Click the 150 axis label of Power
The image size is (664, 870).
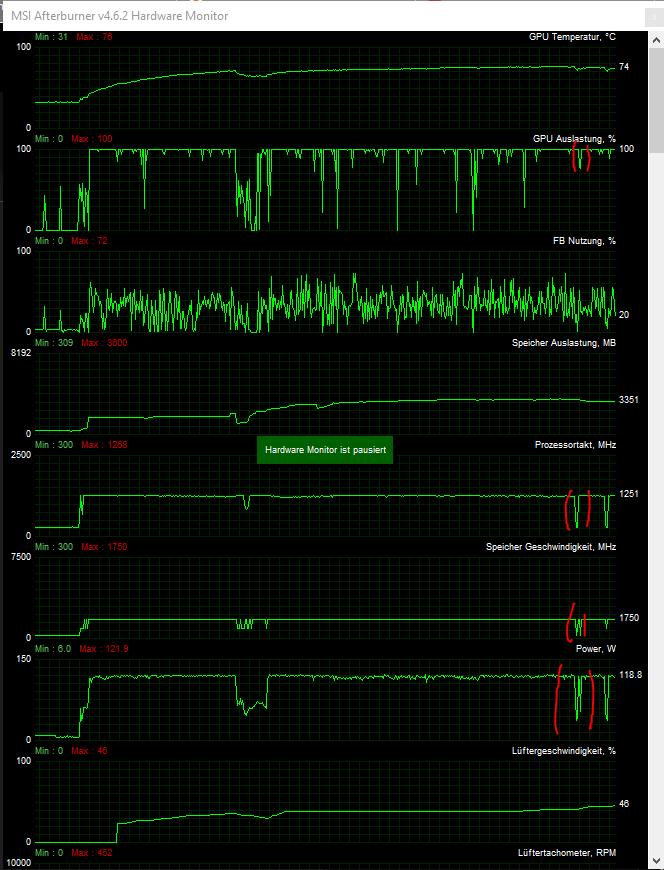24,659
